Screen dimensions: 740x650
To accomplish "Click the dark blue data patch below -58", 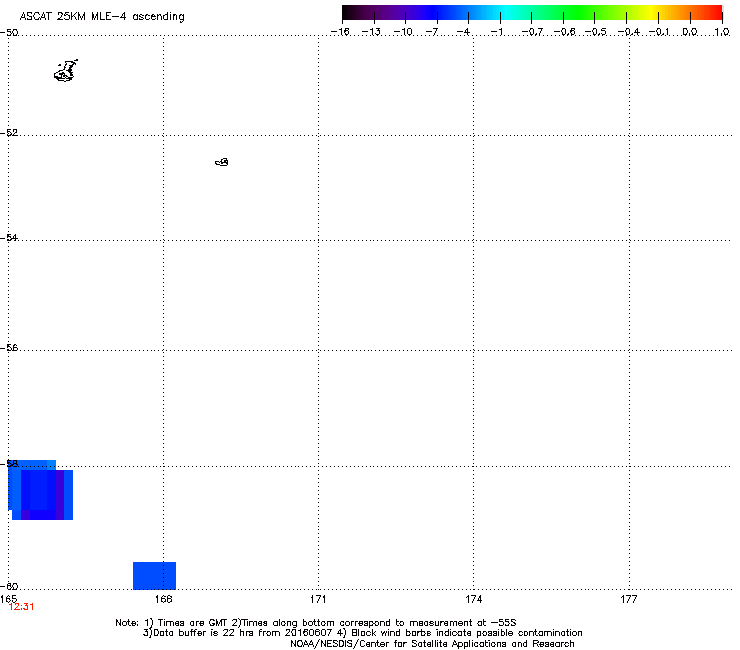I will (41, 490).
